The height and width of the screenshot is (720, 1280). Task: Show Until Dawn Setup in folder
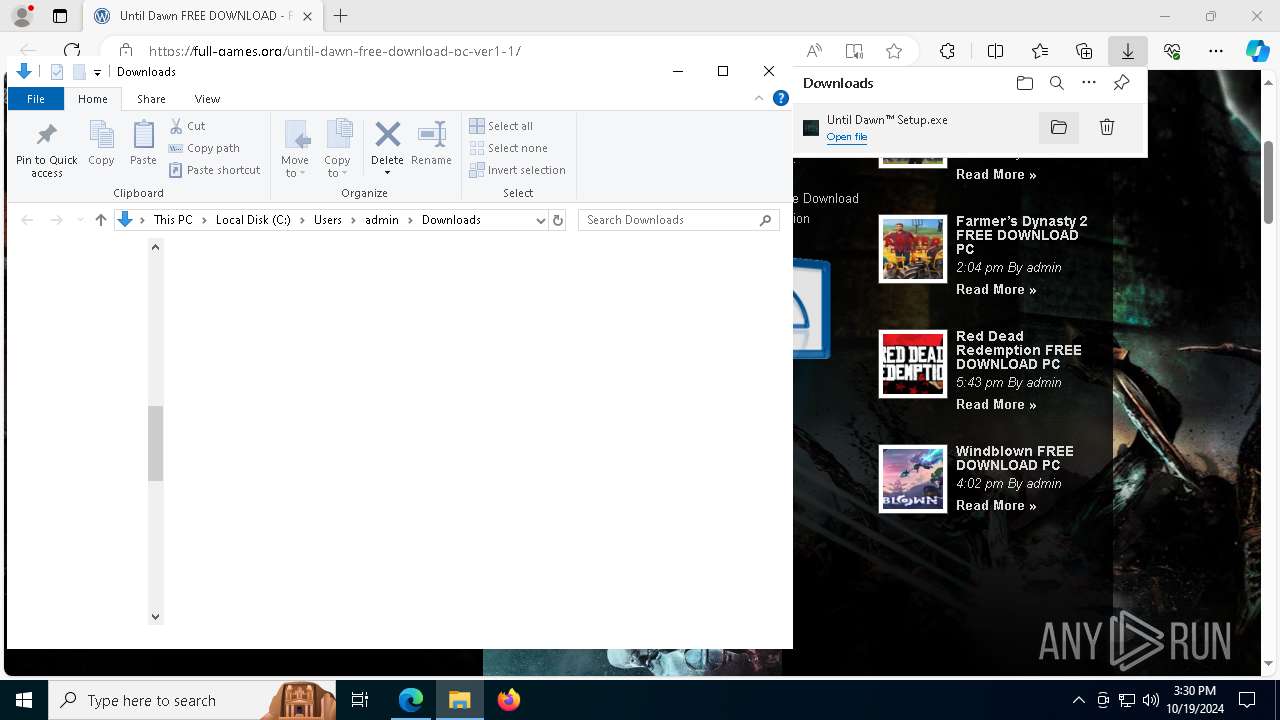(x=1059, y=127)
